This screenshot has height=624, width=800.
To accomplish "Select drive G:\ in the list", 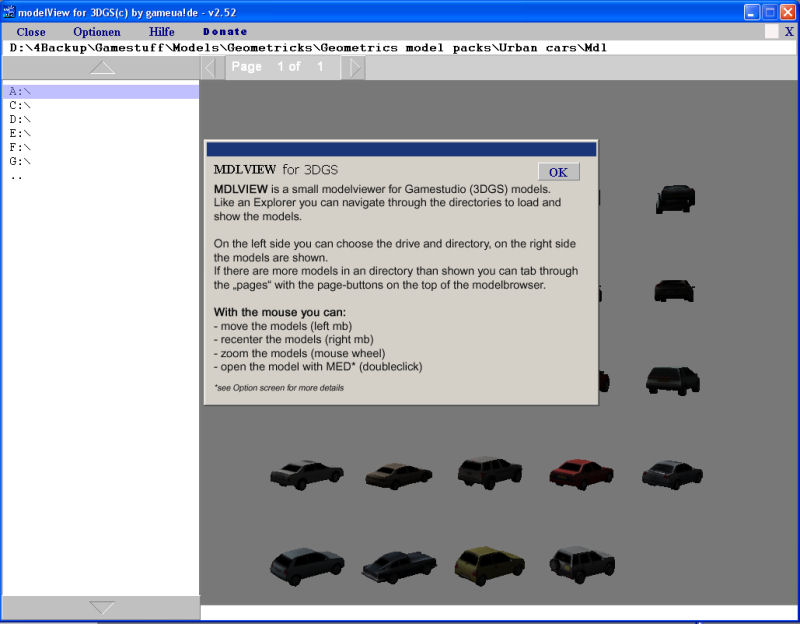I will click(101, 161).
